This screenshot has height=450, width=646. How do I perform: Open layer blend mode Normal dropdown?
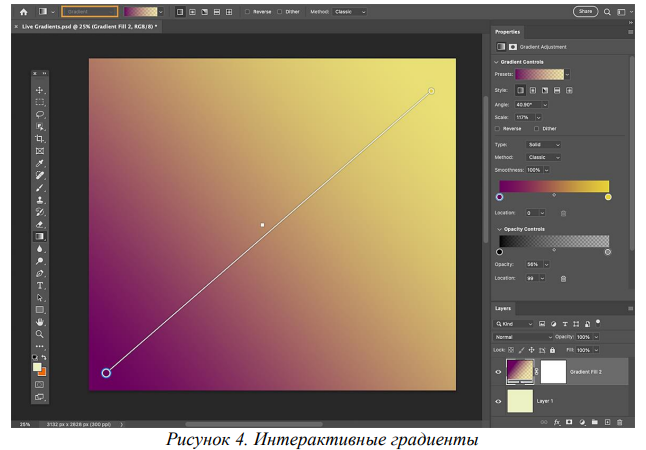pyautogui.click(x=523, y=337)
